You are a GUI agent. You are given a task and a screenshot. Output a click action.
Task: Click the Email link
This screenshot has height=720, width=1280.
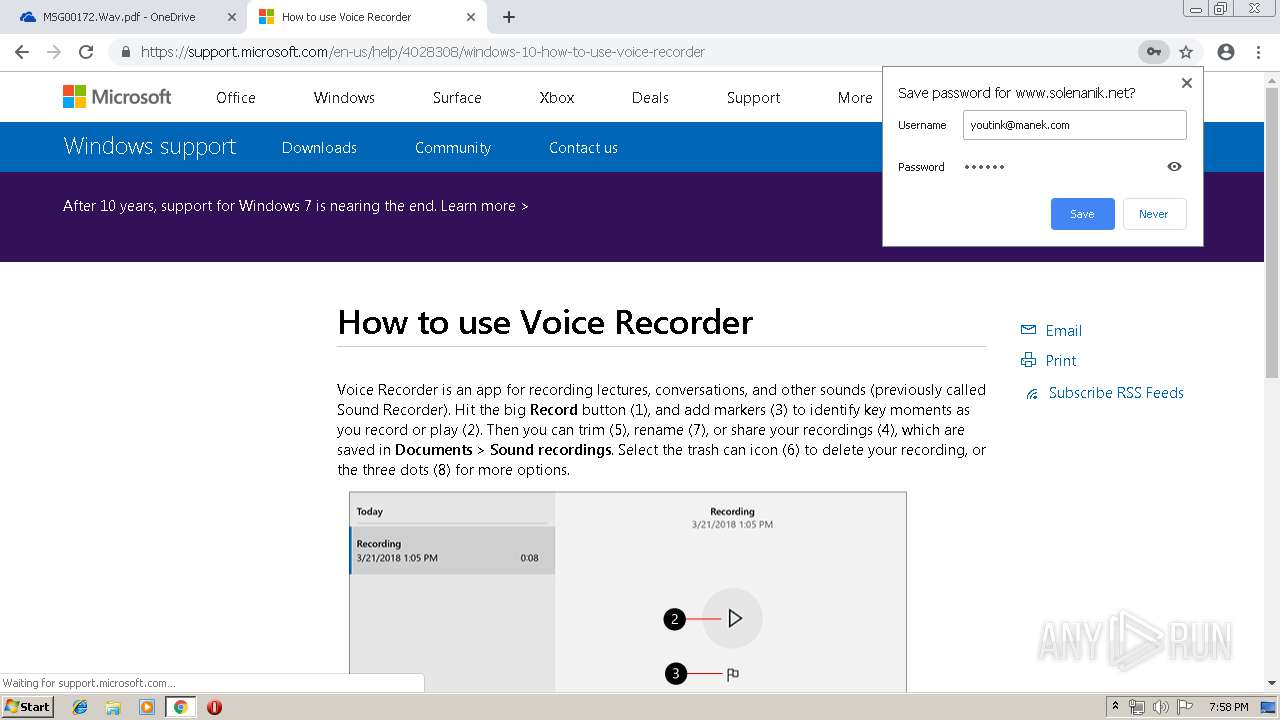1063,331
